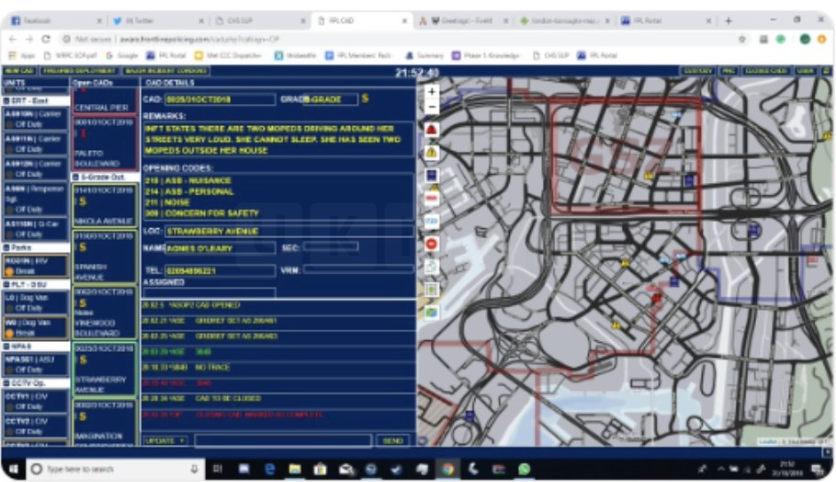Click the empty SEC field
This screenshot has width=836, height=482.
click(x=331, y=247)
